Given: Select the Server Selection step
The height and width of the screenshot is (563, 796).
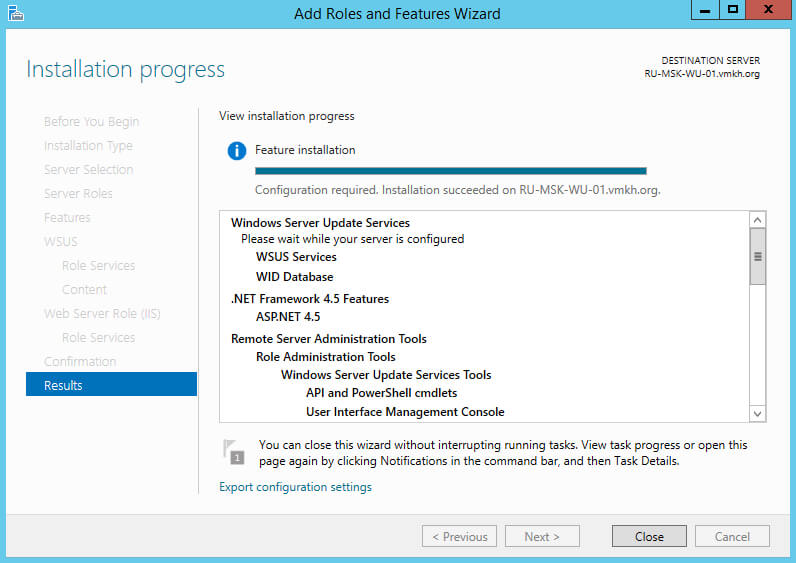Looking at the screenshot, I should pyautogui.click(x=88, y=170).
